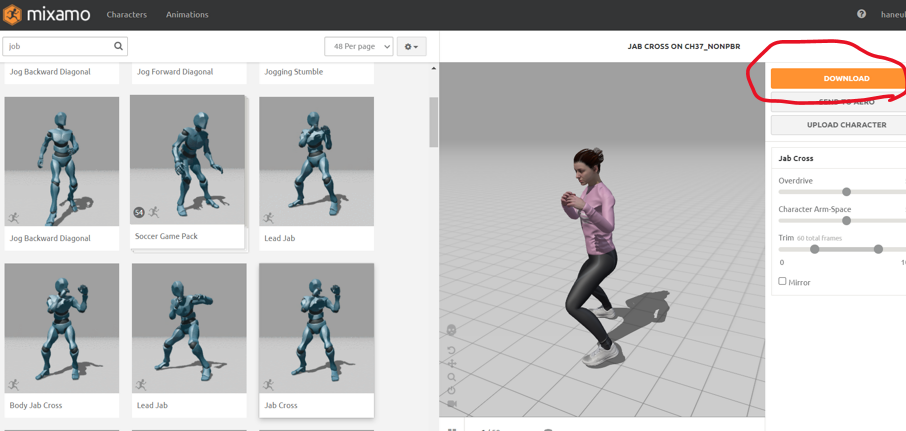Click the Jogging Stumble label
This screenshot has width=906, height=431.
(x=294, y=72)
